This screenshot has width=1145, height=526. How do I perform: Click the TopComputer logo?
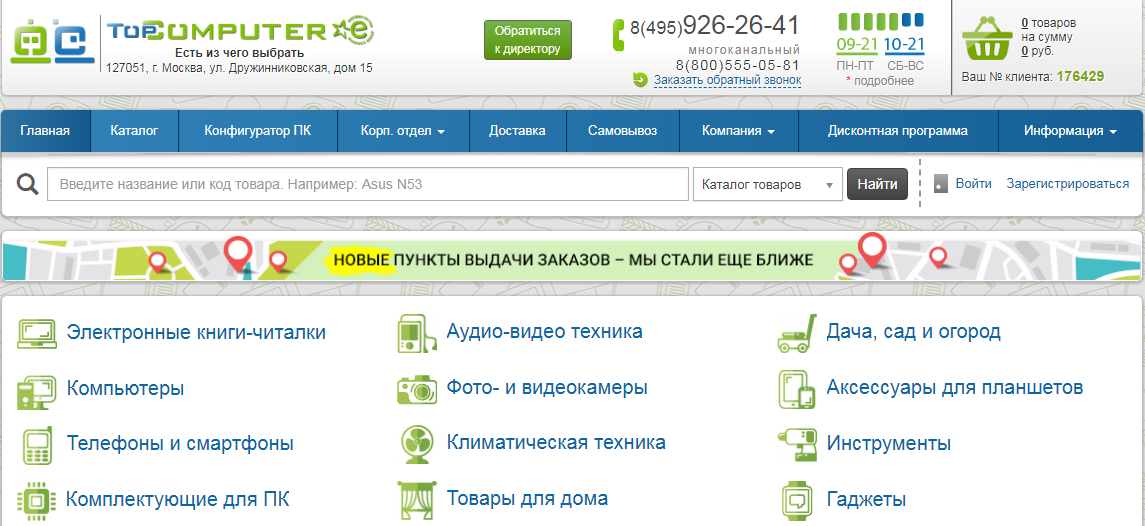tap(240, 32)
